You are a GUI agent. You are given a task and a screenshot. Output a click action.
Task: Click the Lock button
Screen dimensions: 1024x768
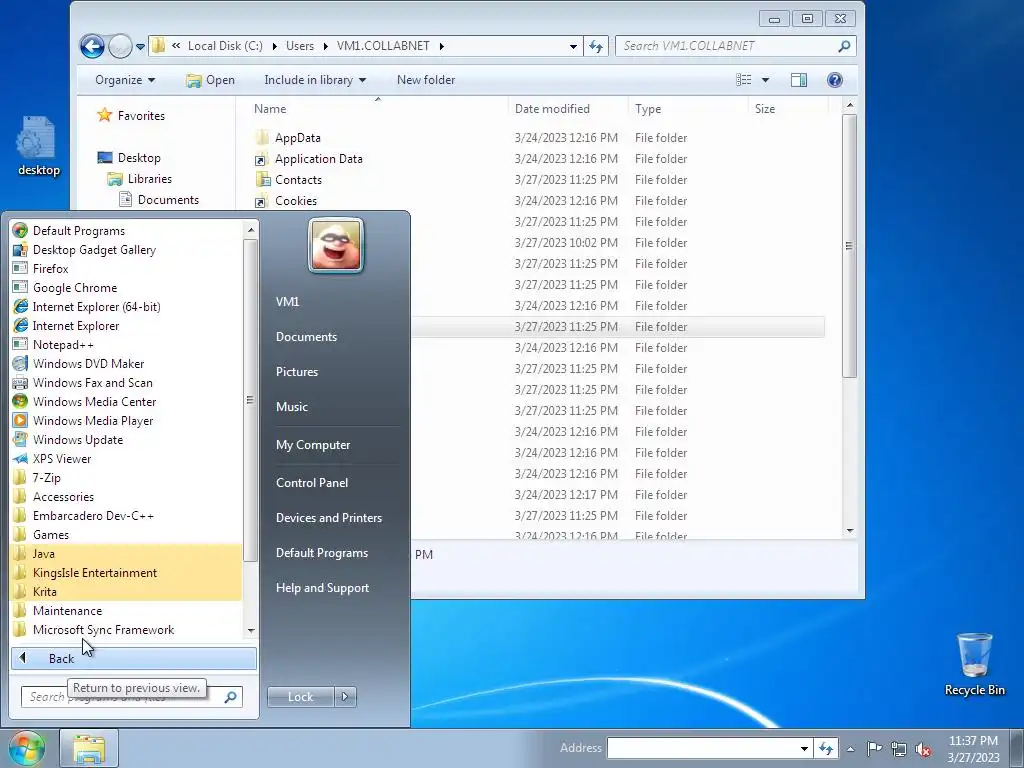[x=300, y=697]
